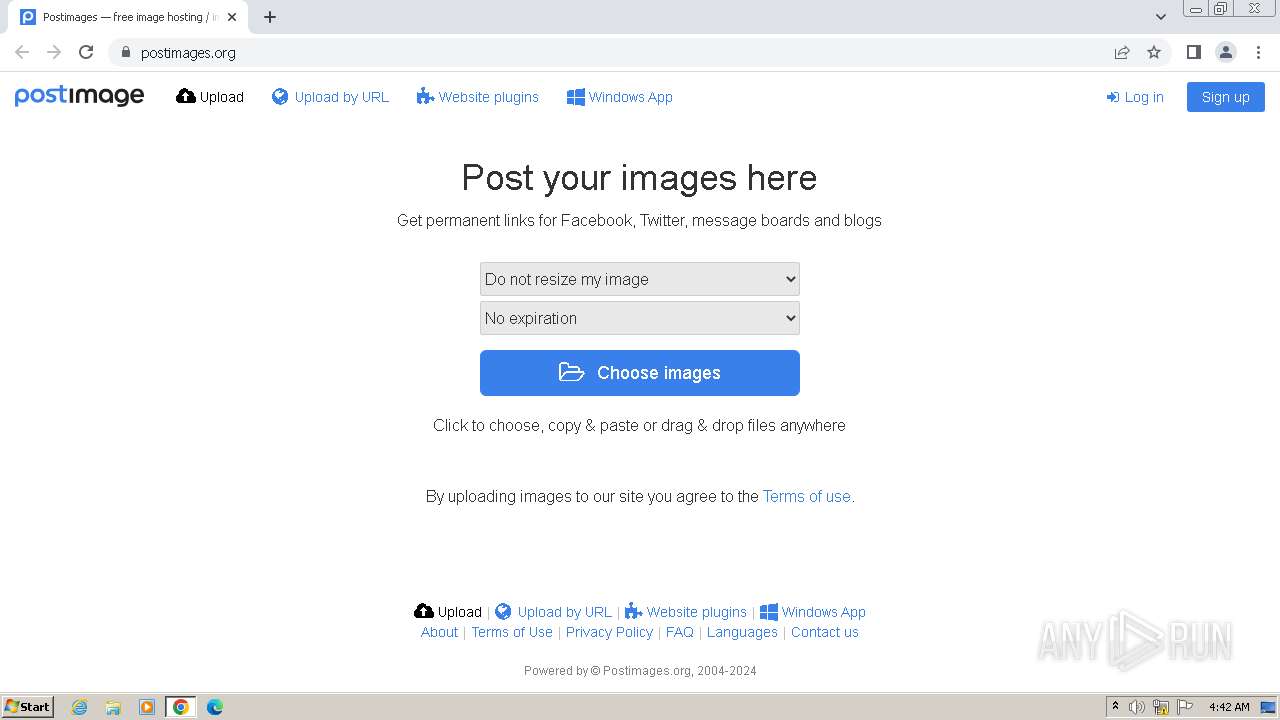This screenshot has width=1280, height=720.
Task: Click the Chrome profile avatar icon
Action: [1225, 52]
